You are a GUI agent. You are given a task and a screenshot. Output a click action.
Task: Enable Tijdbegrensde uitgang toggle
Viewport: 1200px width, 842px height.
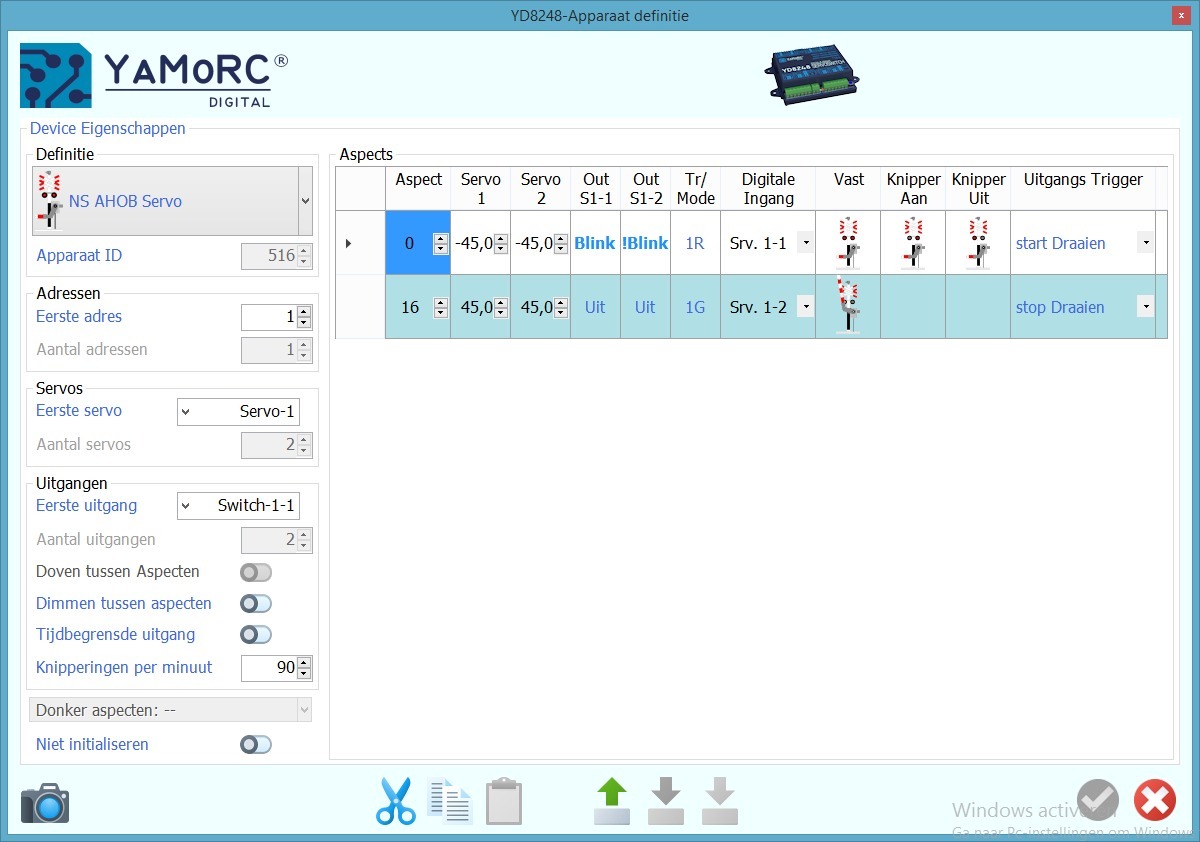(x=256, y=635)
